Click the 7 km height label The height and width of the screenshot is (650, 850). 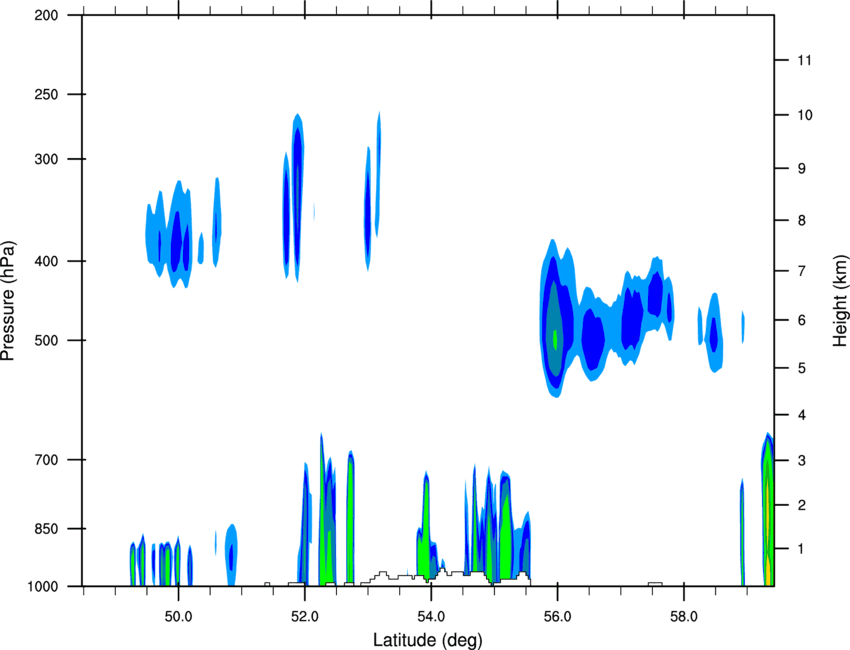[x=802, y=271]
